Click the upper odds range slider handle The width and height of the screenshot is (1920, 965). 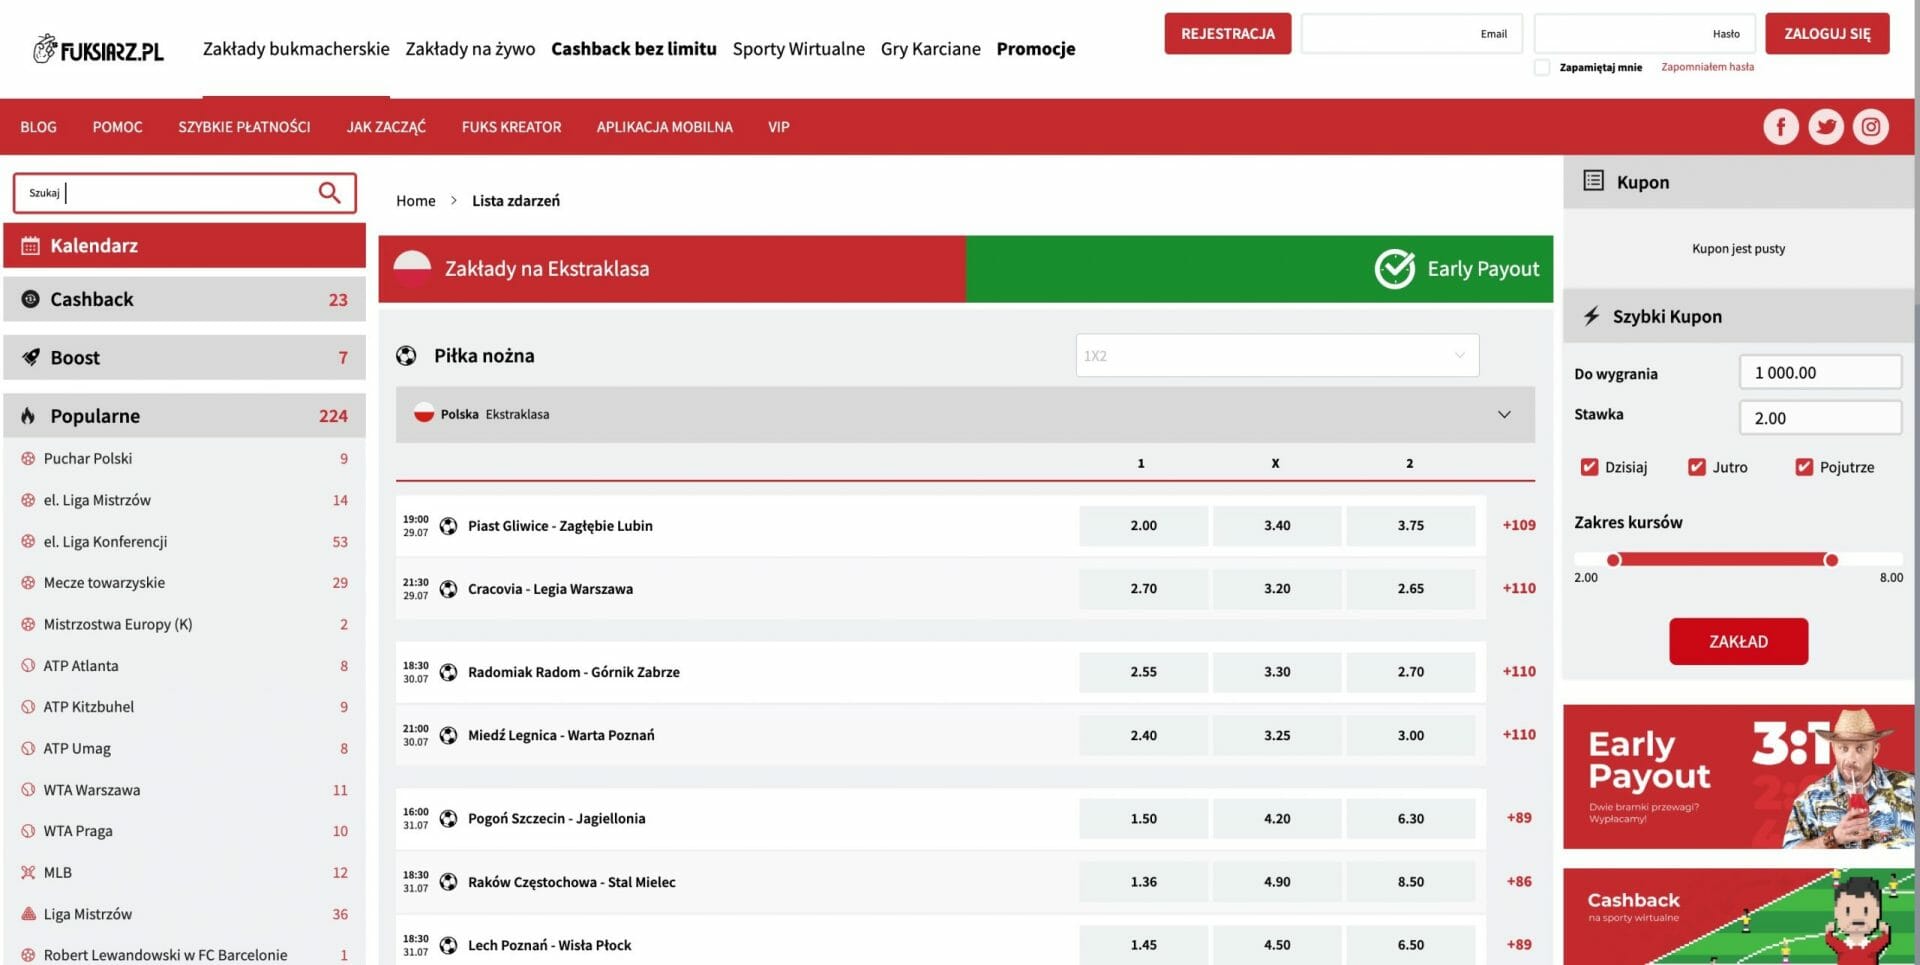pos(1831,560)
